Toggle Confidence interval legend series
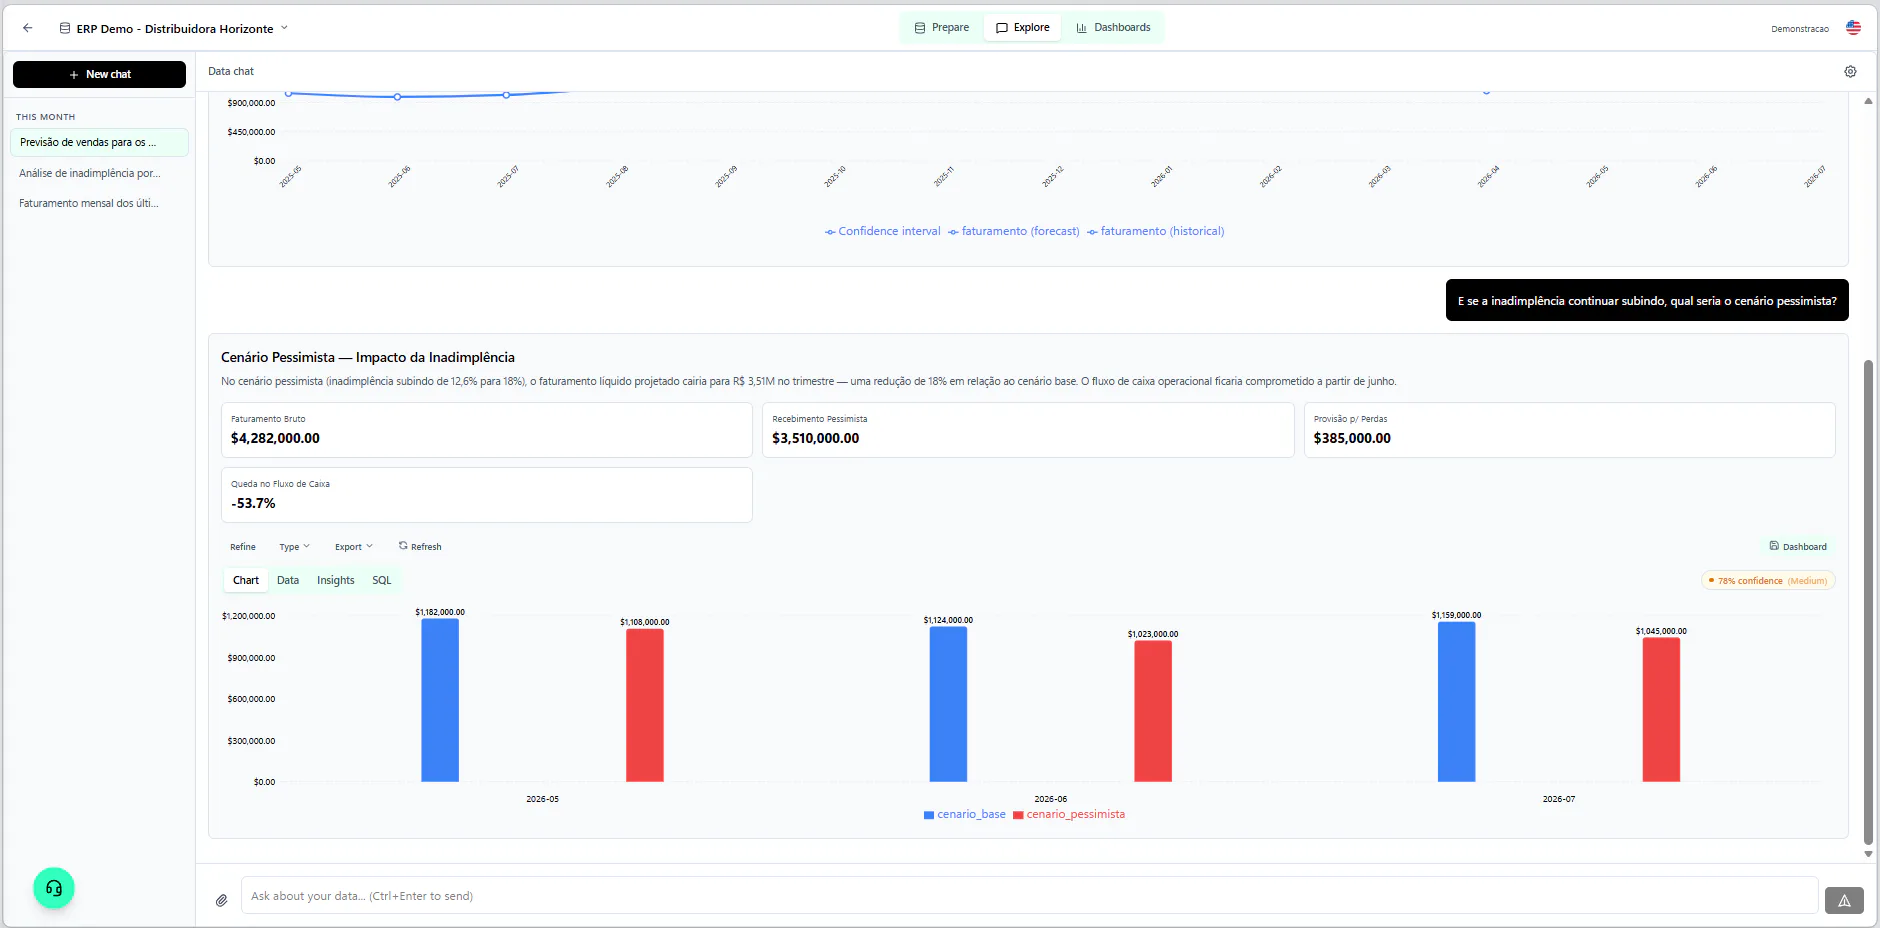The height and width of the screenshot is (928, 1880). pyautogui.click(x=882, y=231)
